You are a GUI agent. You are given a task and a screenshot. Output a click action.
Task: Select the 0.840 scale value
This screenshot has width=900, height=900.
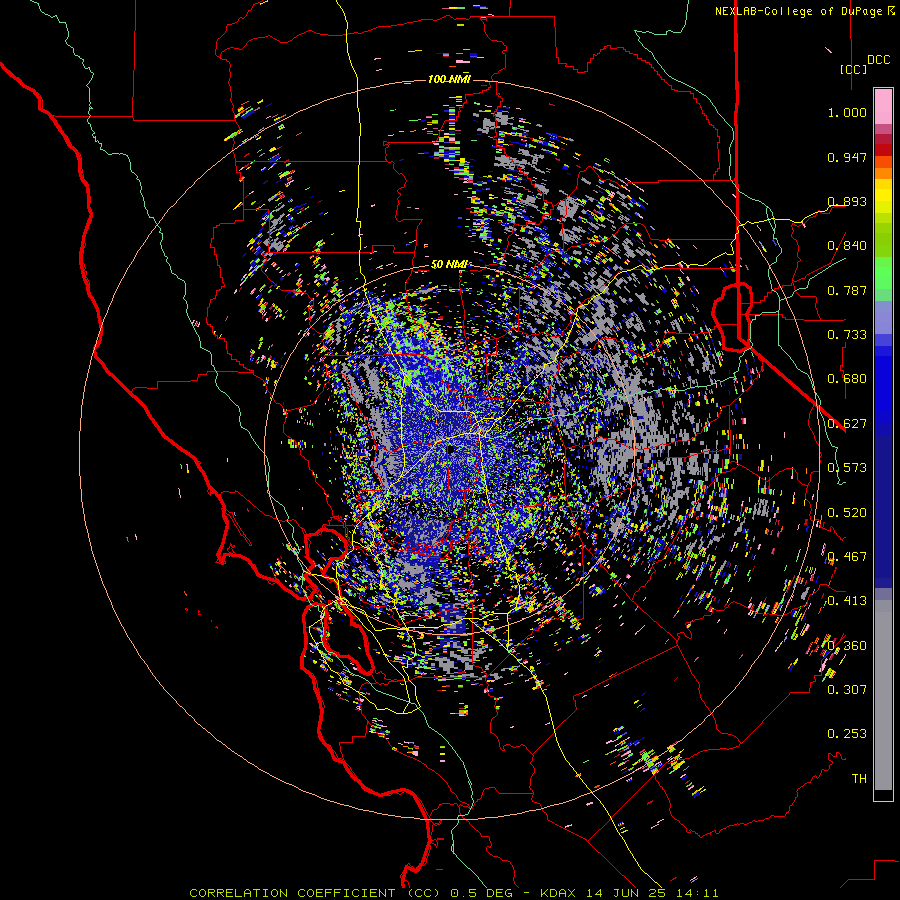click(x=847, y=246)
